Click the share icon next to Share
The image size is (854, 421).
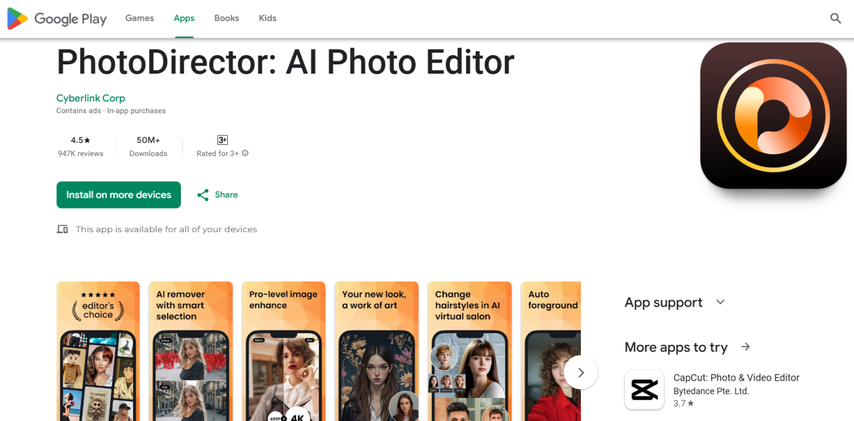(x=203, y=195)
